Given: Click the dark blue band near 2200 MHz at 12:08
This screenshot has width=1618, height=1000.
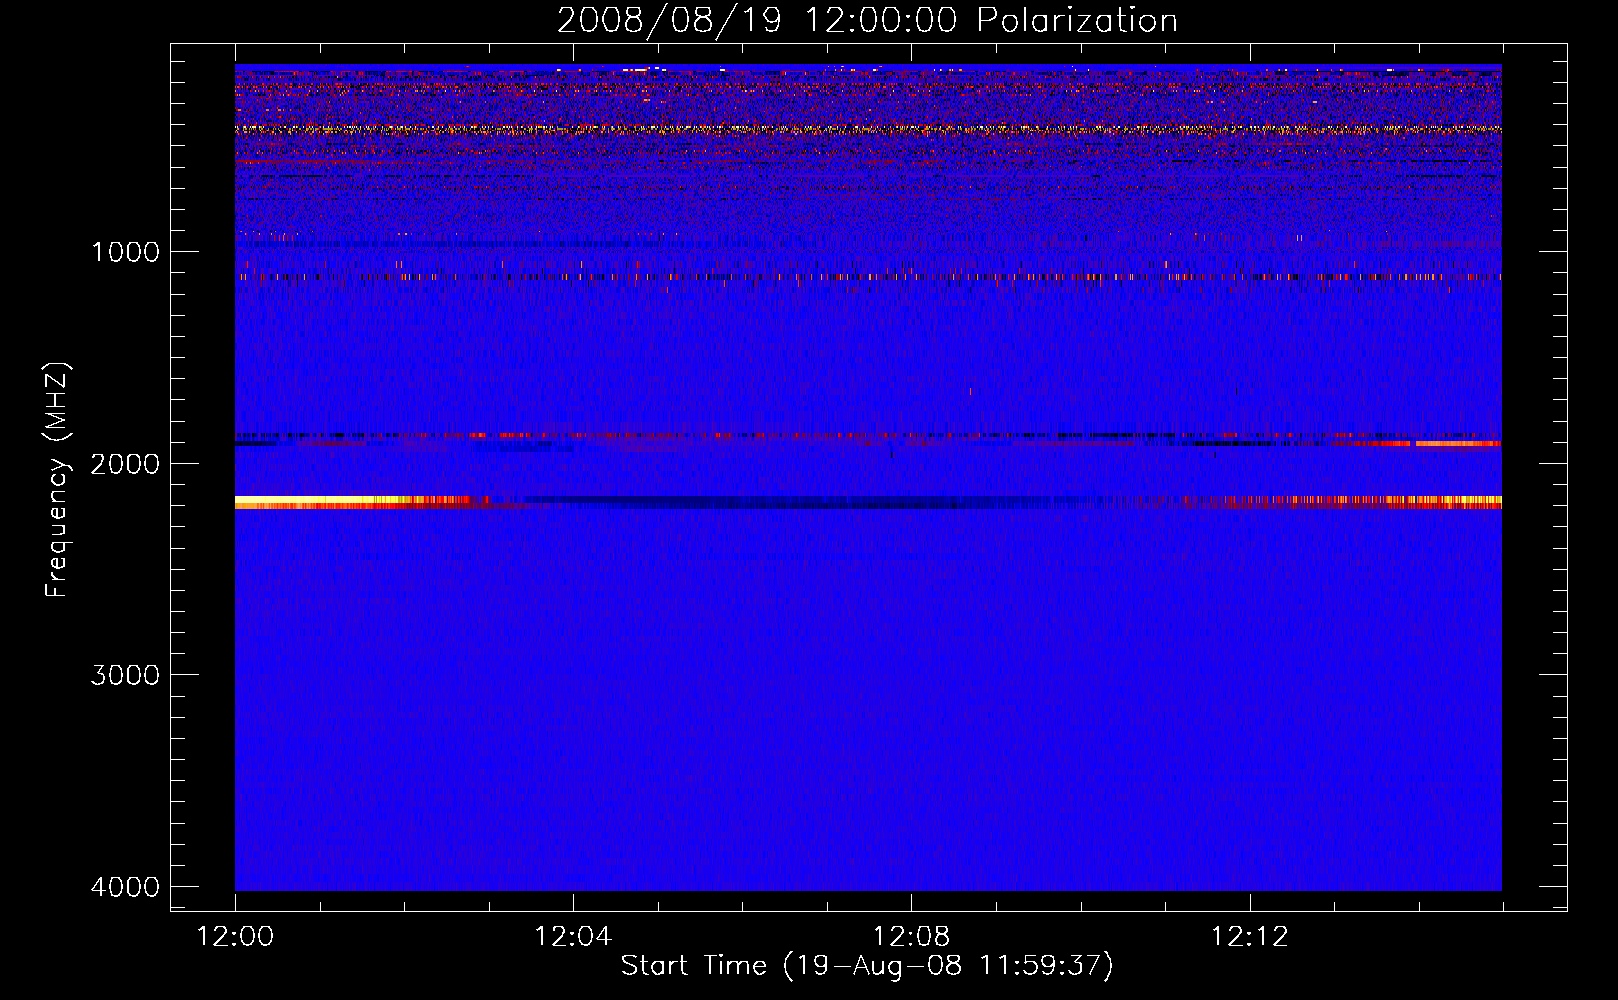Looking at the screenshot, I should pos(800,502).
